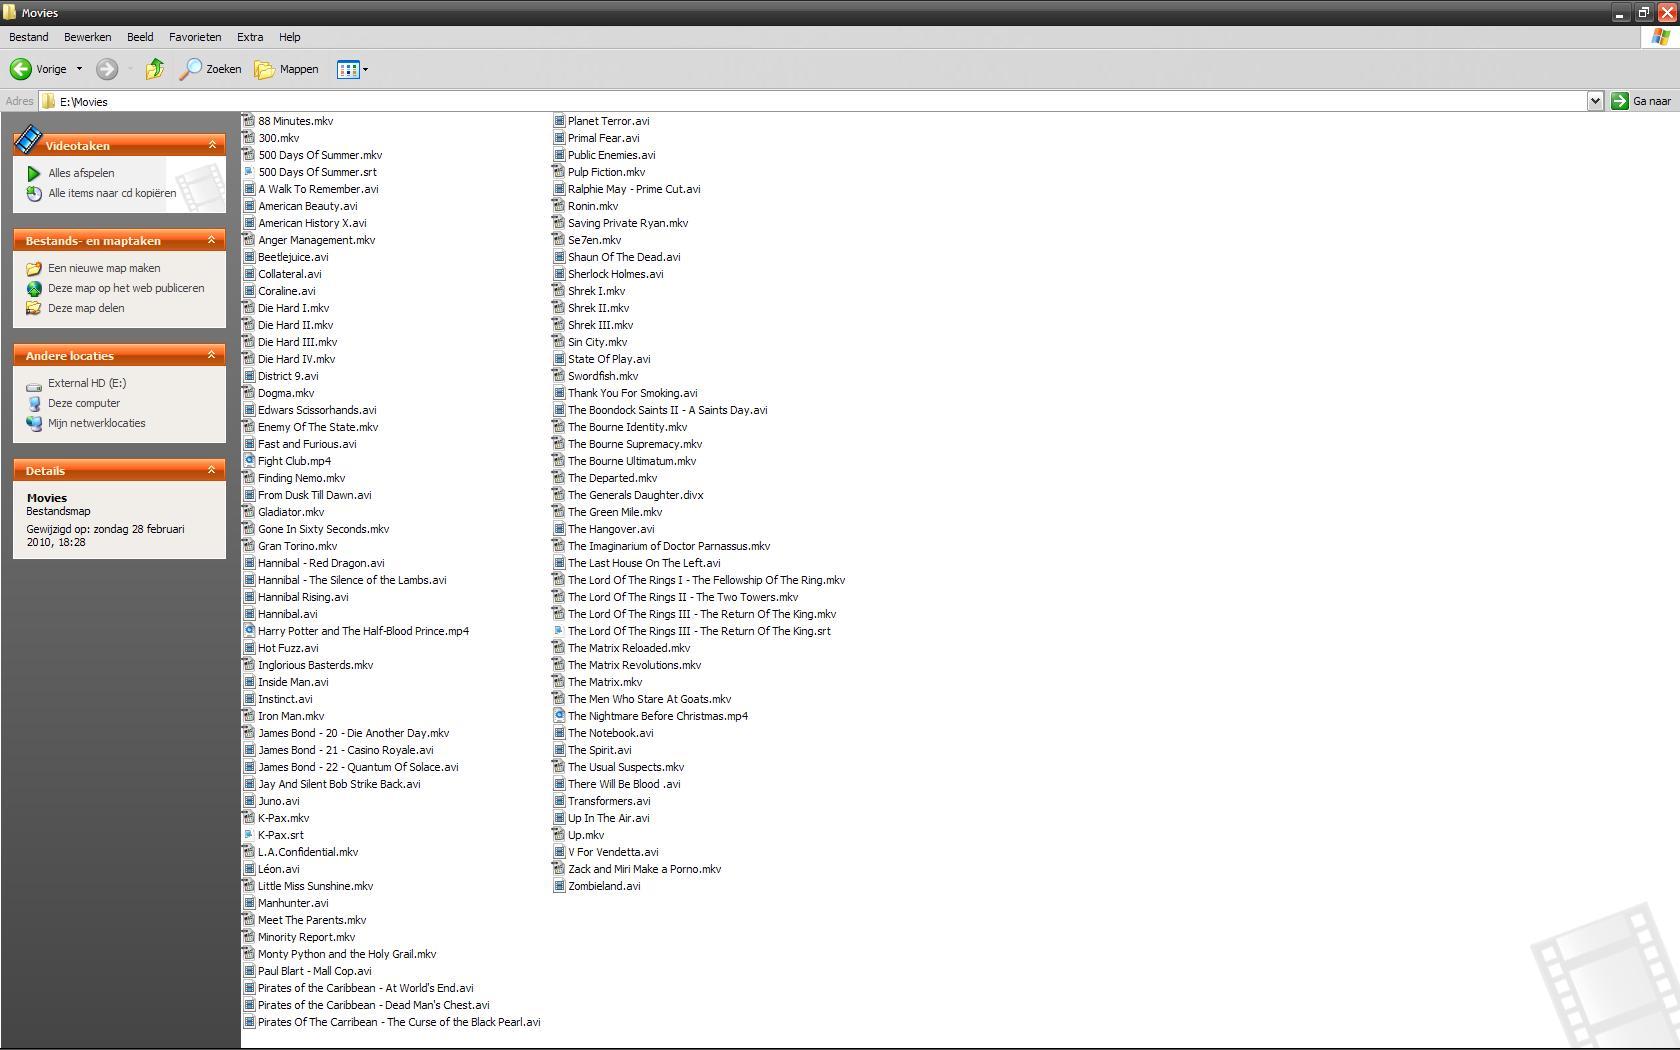The image size is (1680, 1050).
Task: Click the icon of Harry Potter and The Half-Blood Prince.mp4
Action: (249, 631)
